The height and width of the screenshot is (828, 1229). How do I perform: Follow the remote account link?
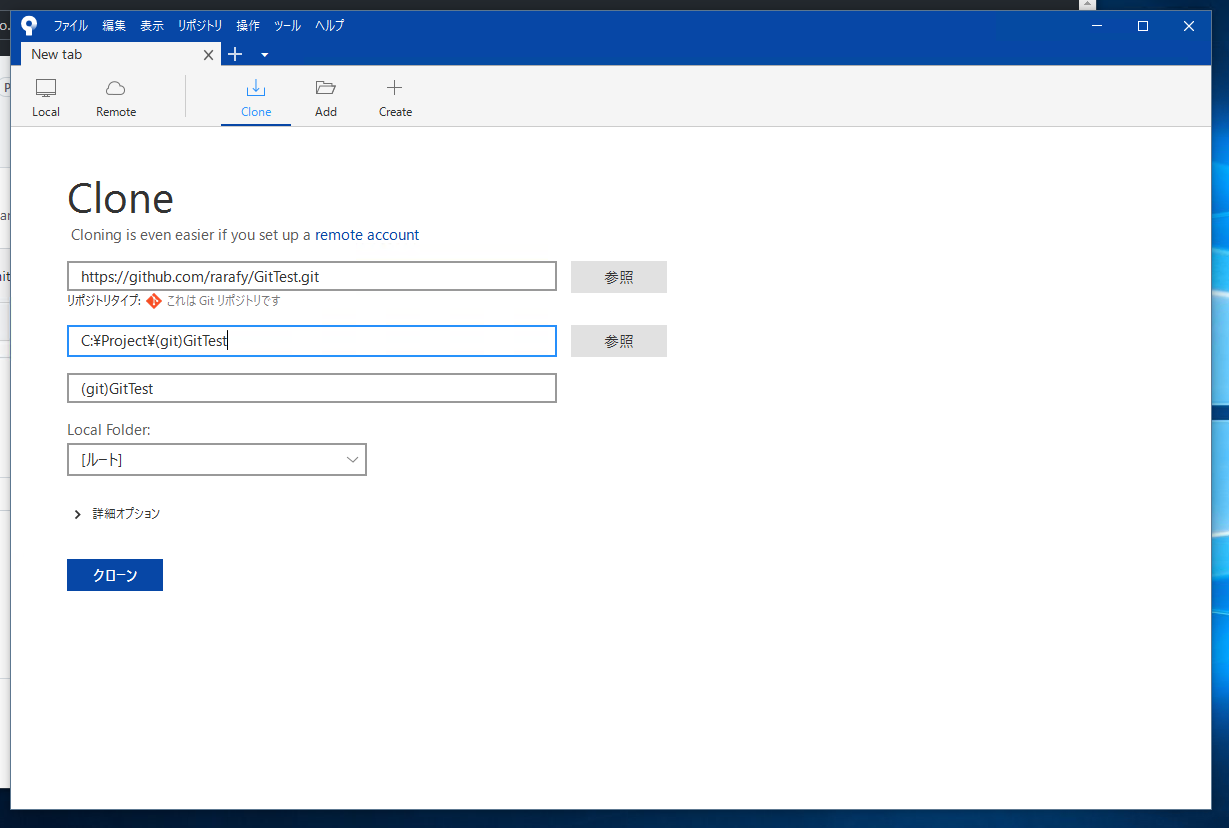367,235
